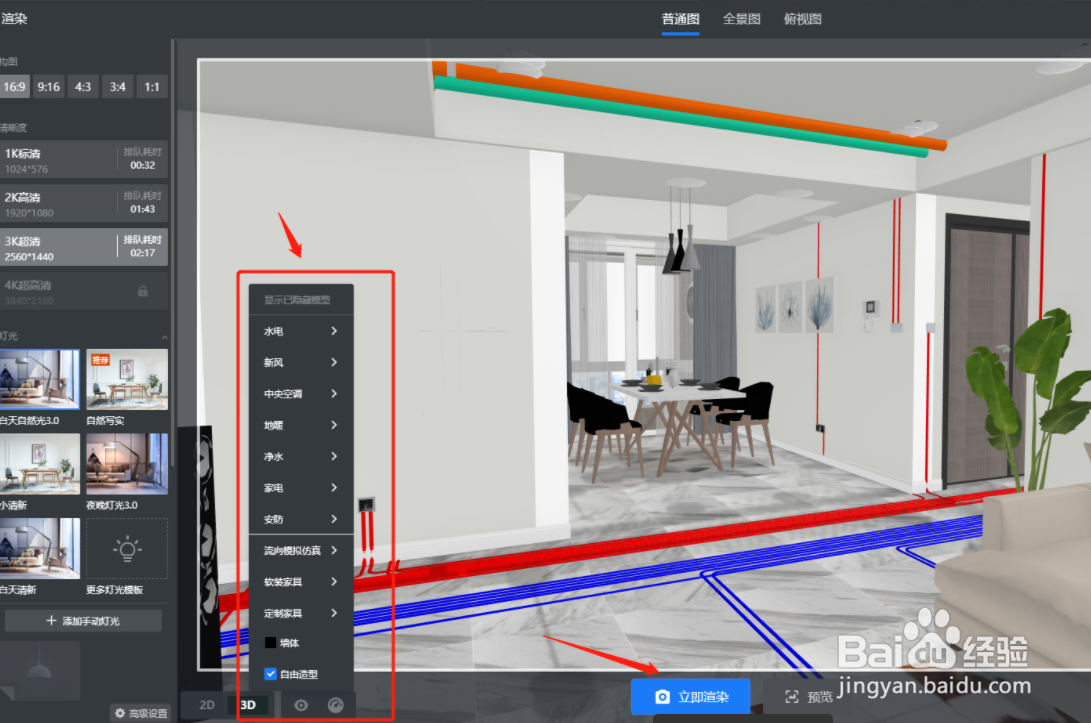Open the 全景图 tab
Image resolution: width=1091 pixels, height=723 pixels.
(x=742, y=19)
